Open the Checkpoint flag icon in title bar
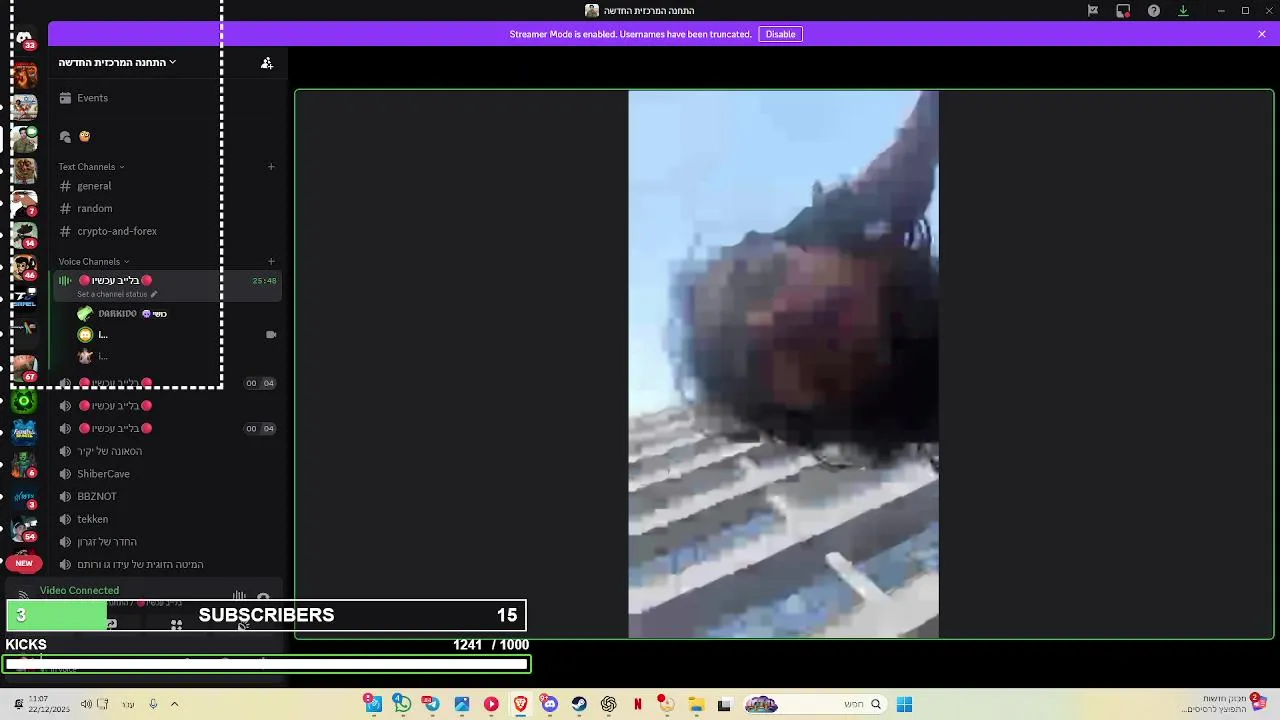The height and width of the screenshot is (720, 1280). 1093,10
